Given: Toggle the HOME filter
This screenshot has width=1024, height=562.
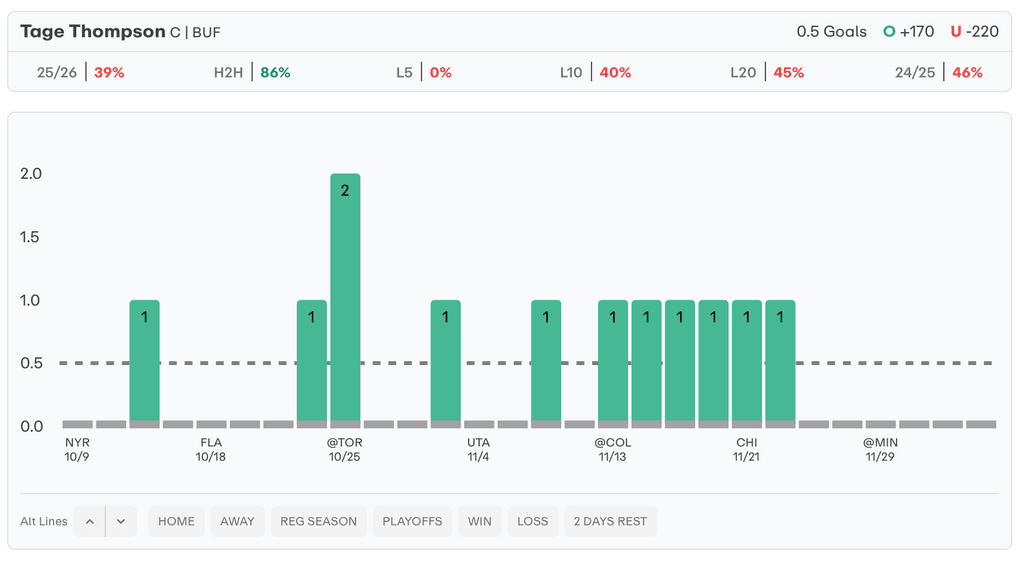Looking at the screenshot, I should click(176, 521).
